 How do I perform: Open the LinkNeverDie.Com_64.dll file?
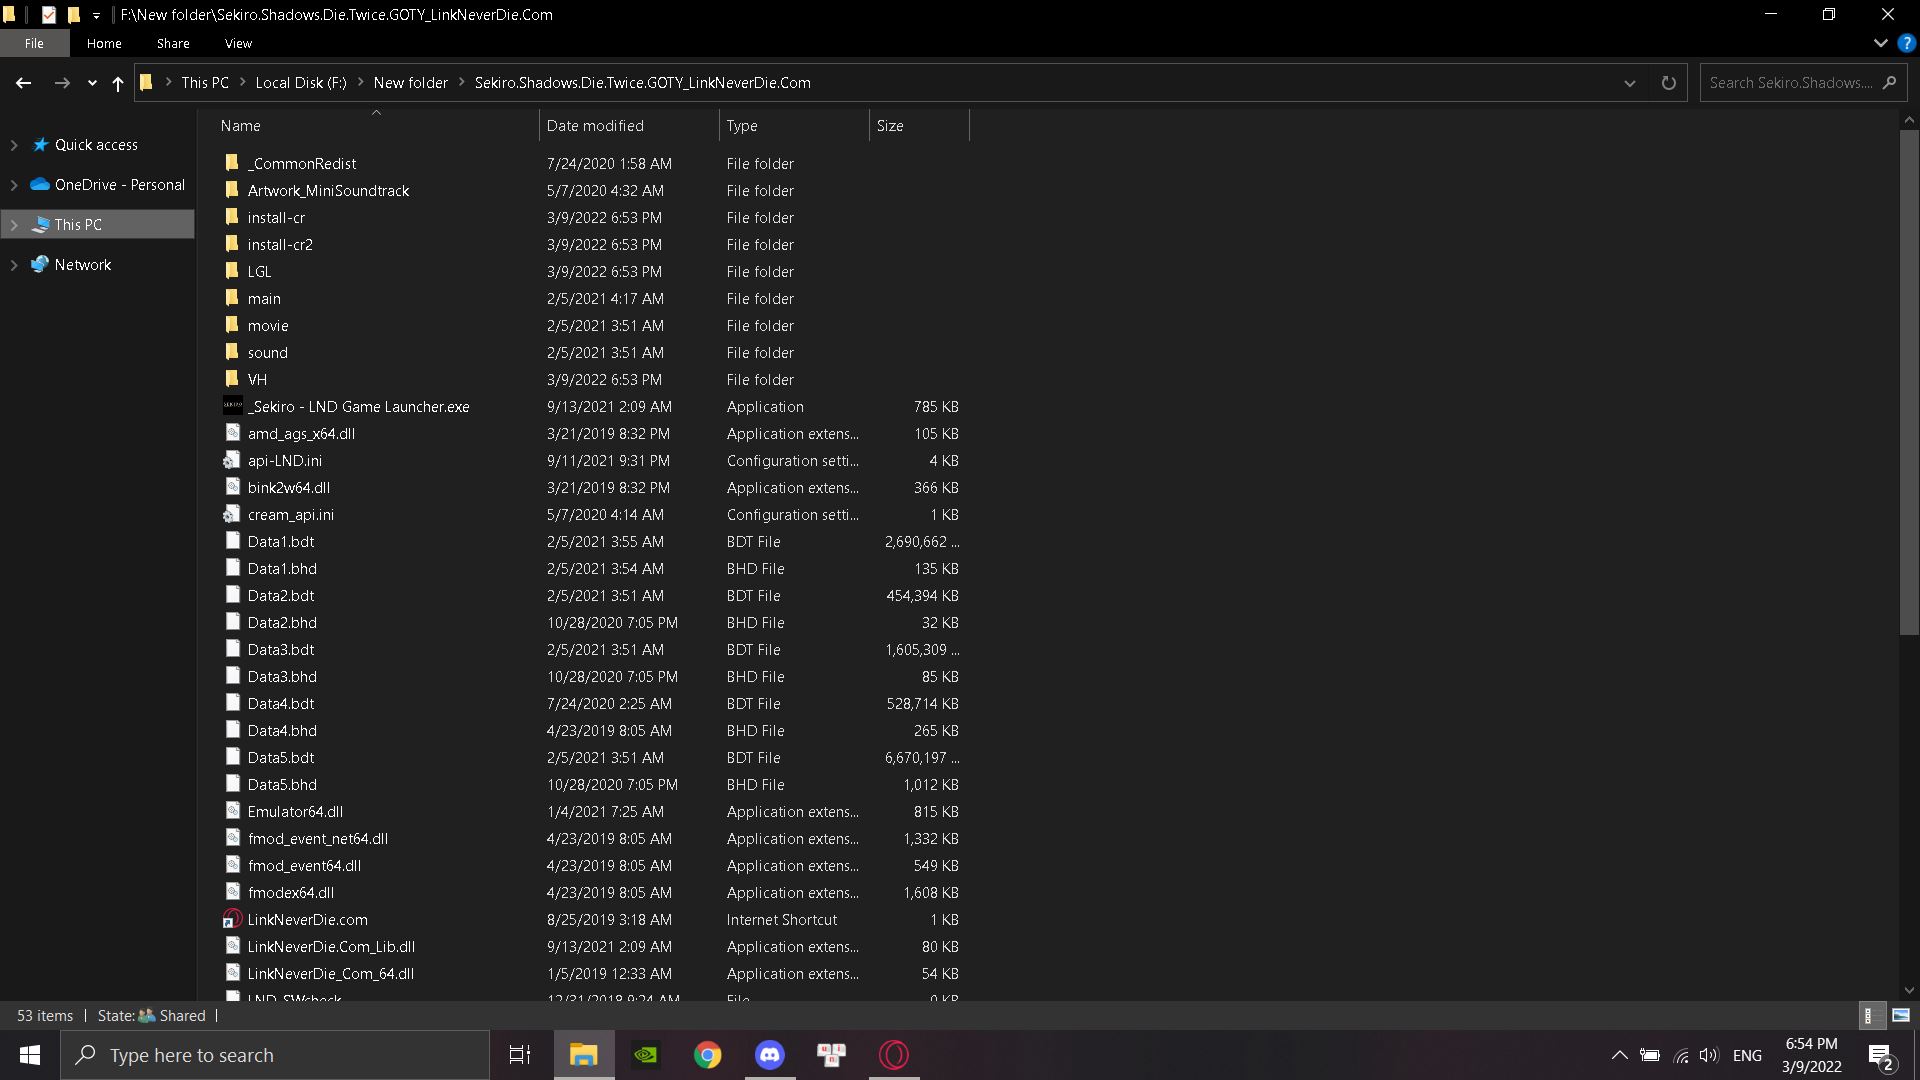(x=331, y=973)
